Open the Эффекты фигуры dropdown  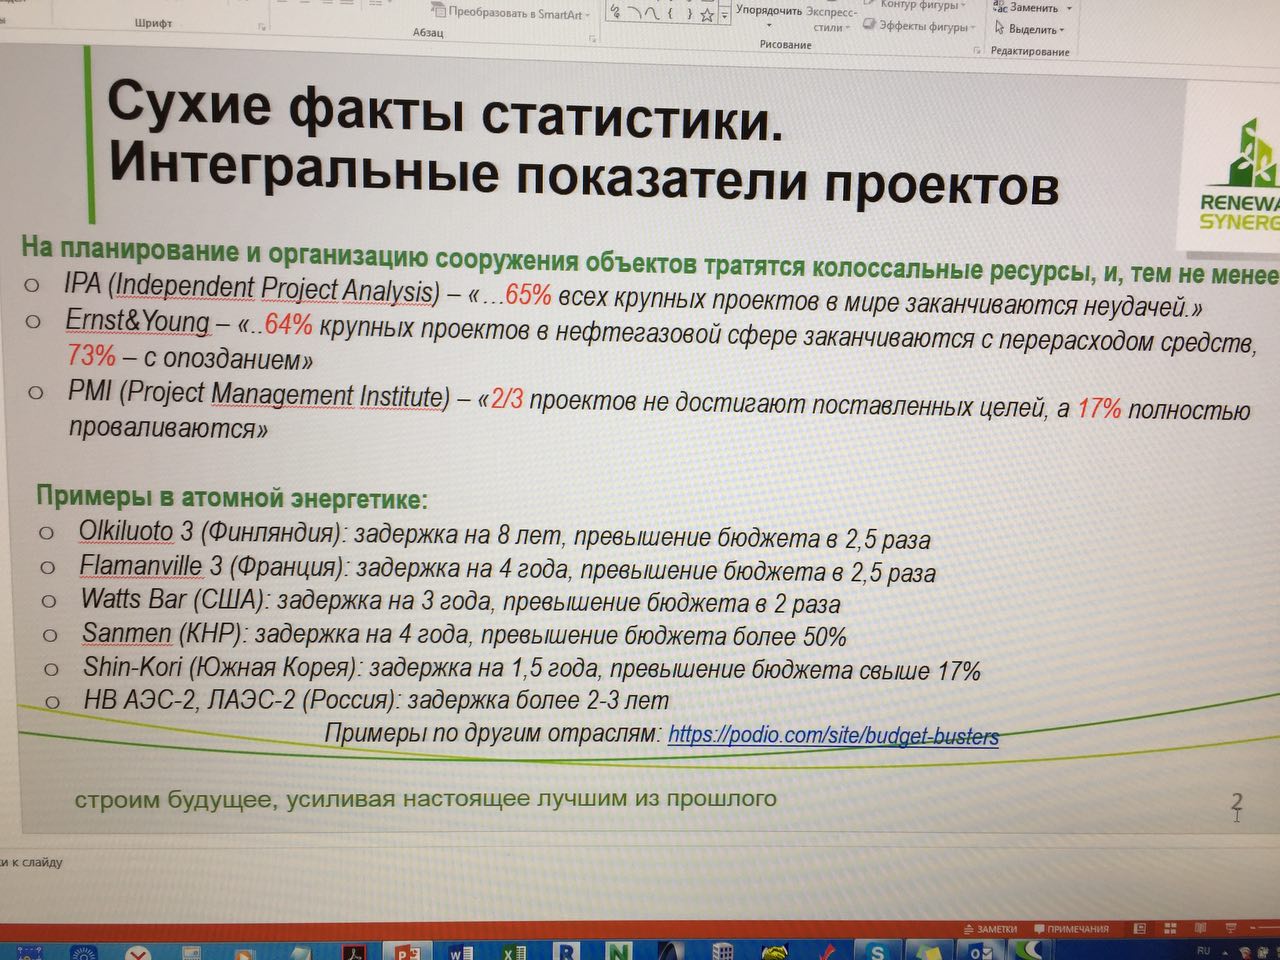pos(920,26)
